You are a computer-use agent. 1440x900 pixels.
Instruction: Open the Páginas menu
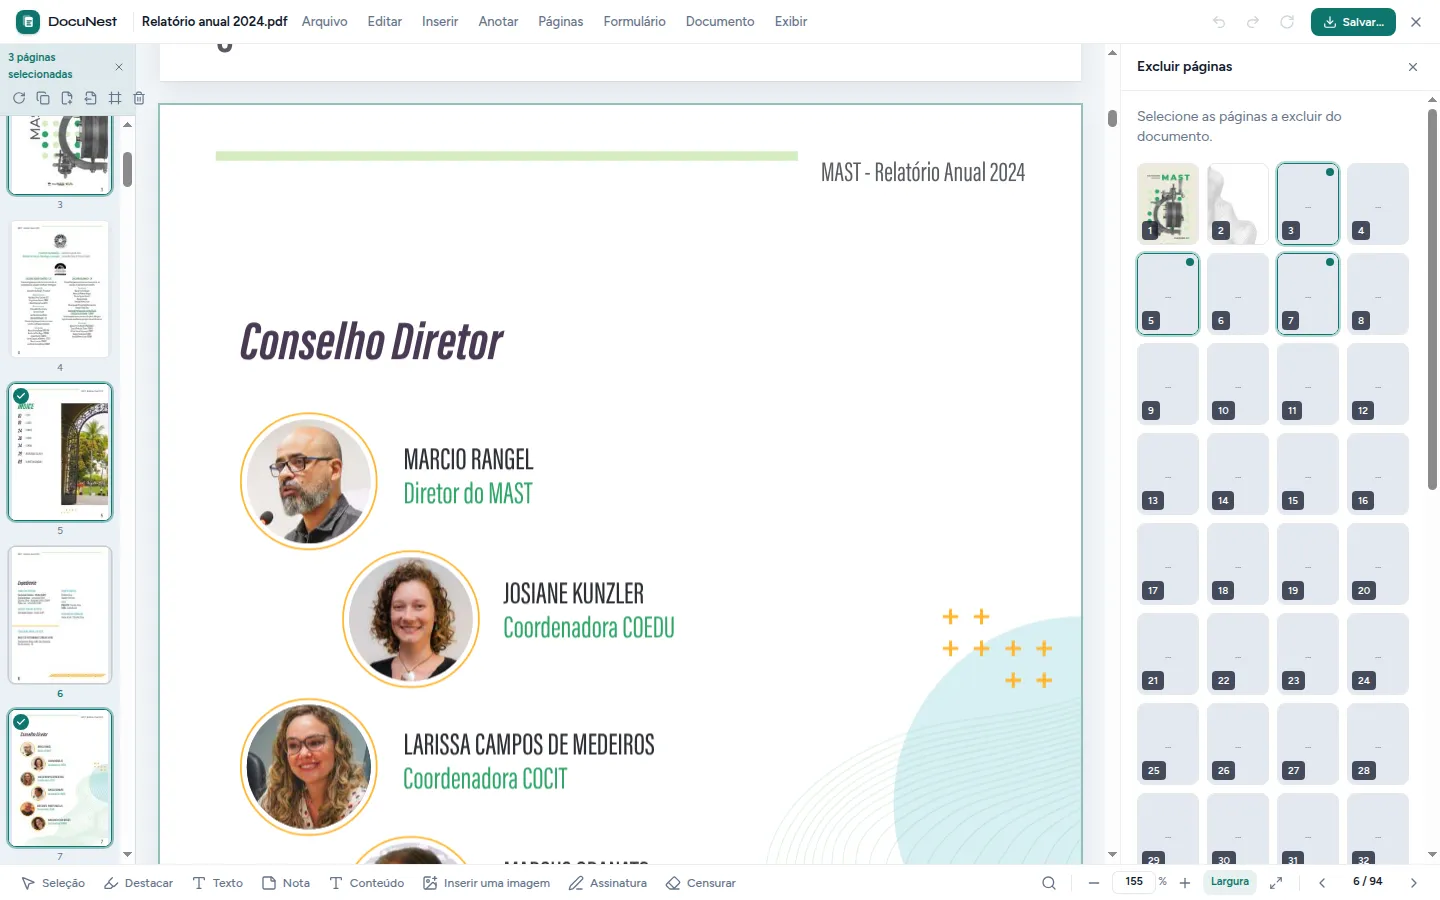(x=561, y=22)
